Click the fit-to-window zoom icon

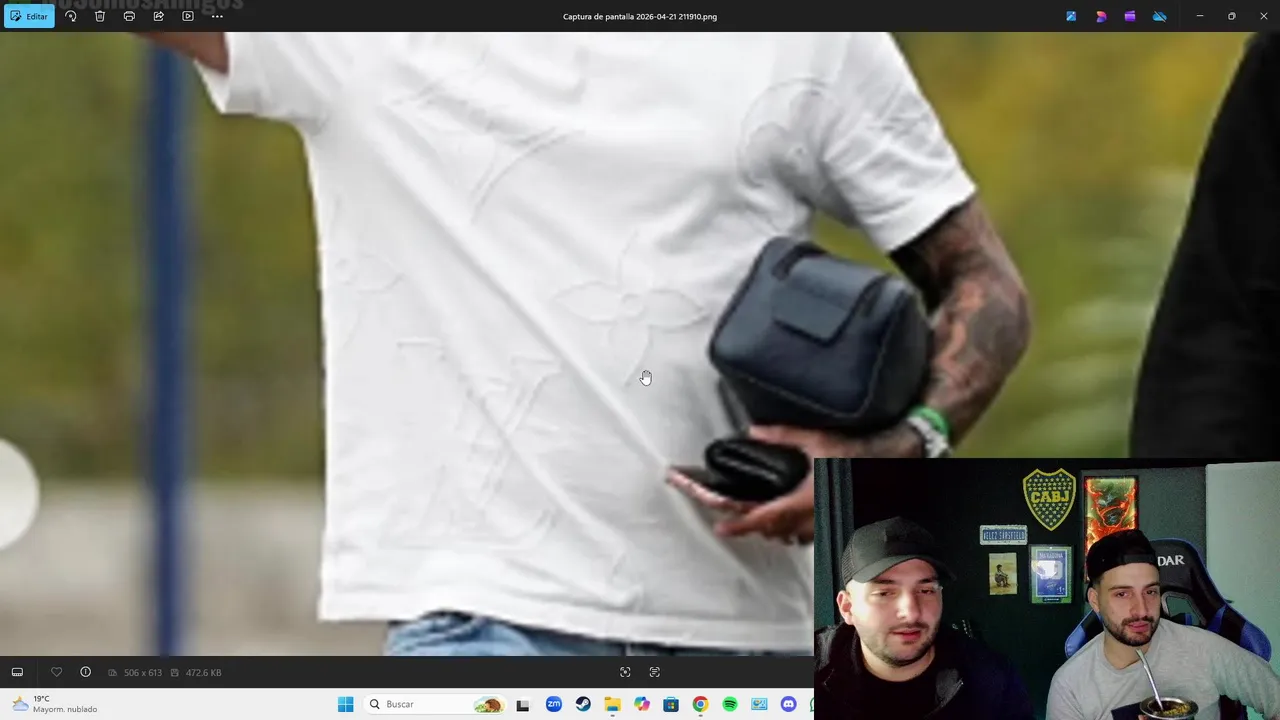[625, 672]
